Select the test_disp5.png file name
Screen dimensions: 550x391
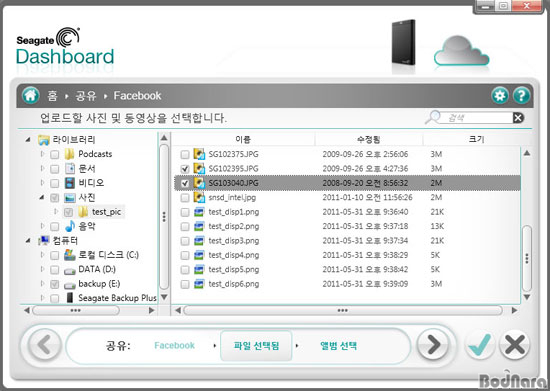pos(234,270)
